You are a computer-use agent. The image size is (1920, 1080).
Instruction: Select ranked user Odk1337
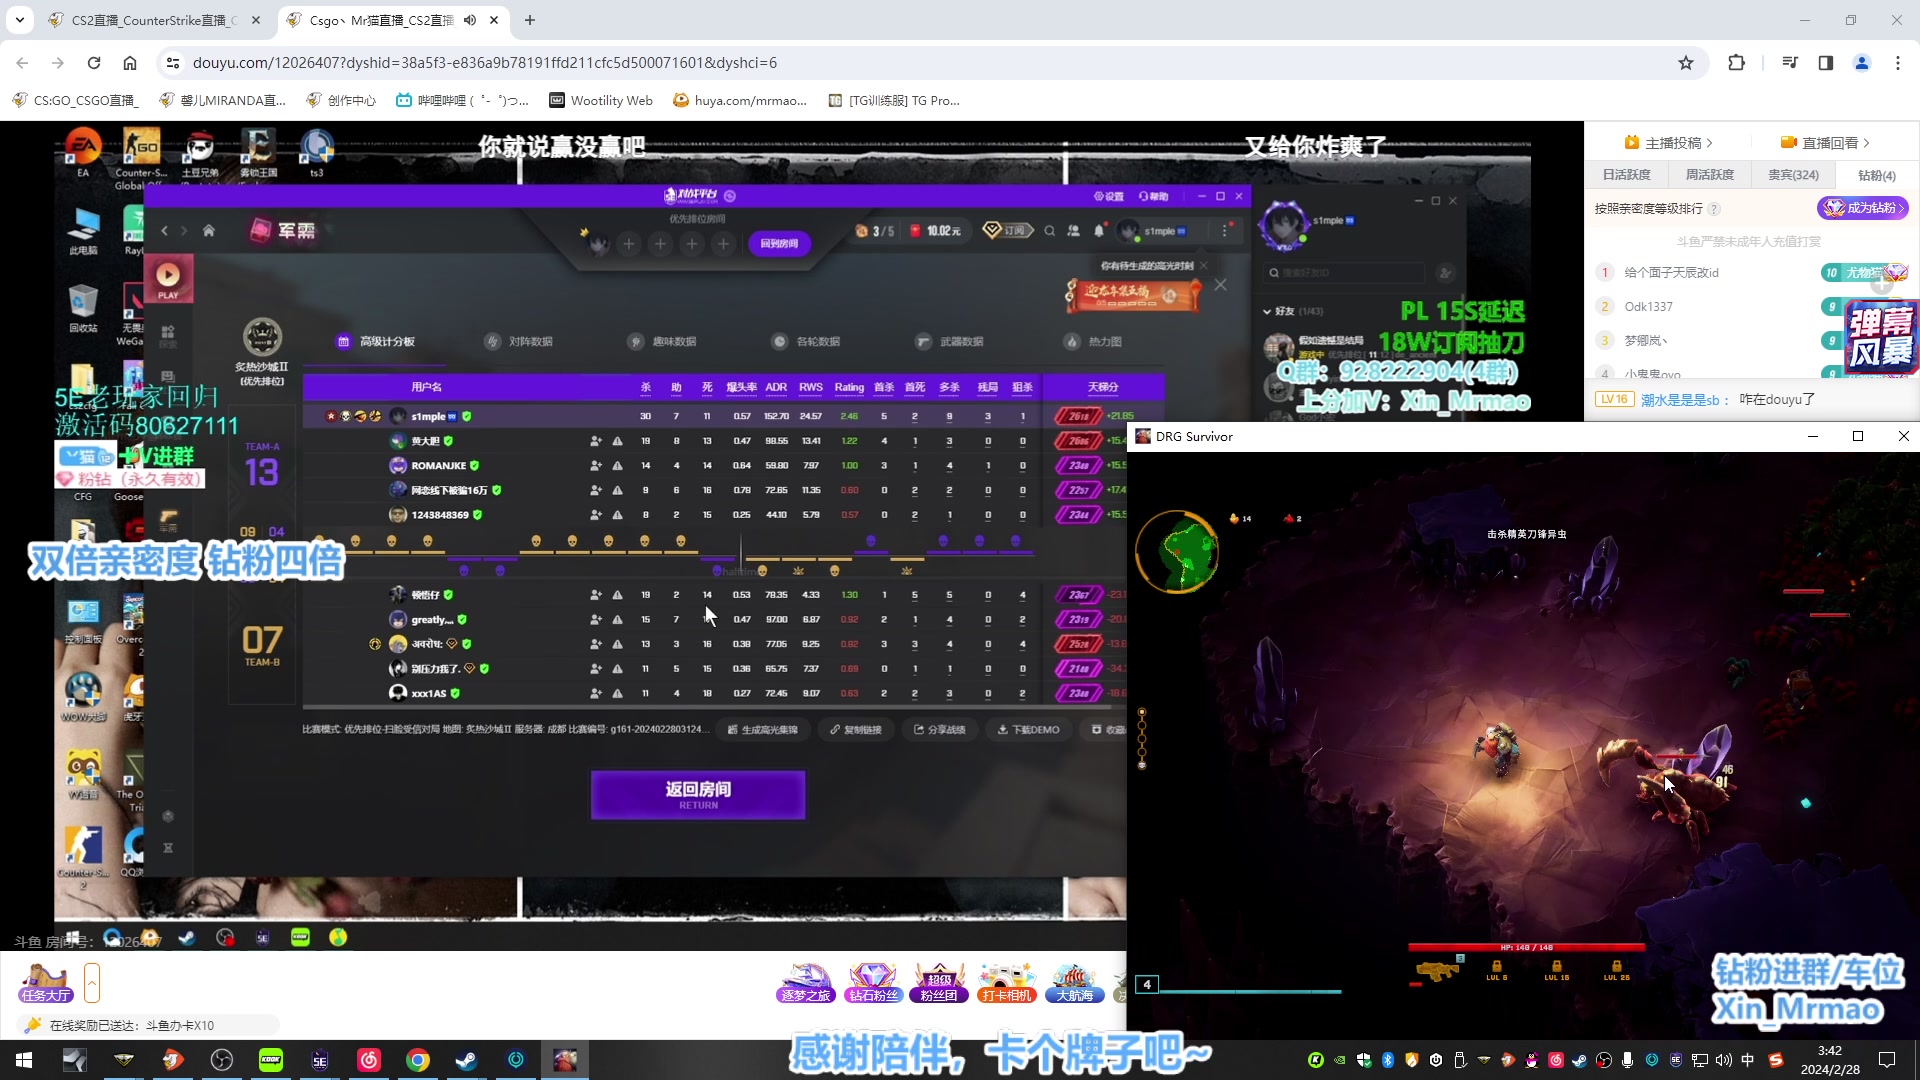[1648, 307]
